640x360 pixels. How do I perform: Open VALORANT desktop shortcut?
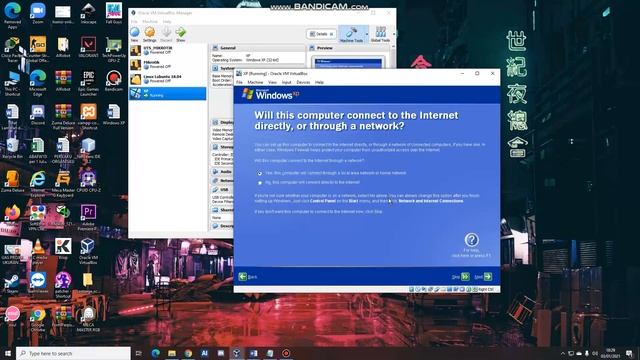[88, 47]
